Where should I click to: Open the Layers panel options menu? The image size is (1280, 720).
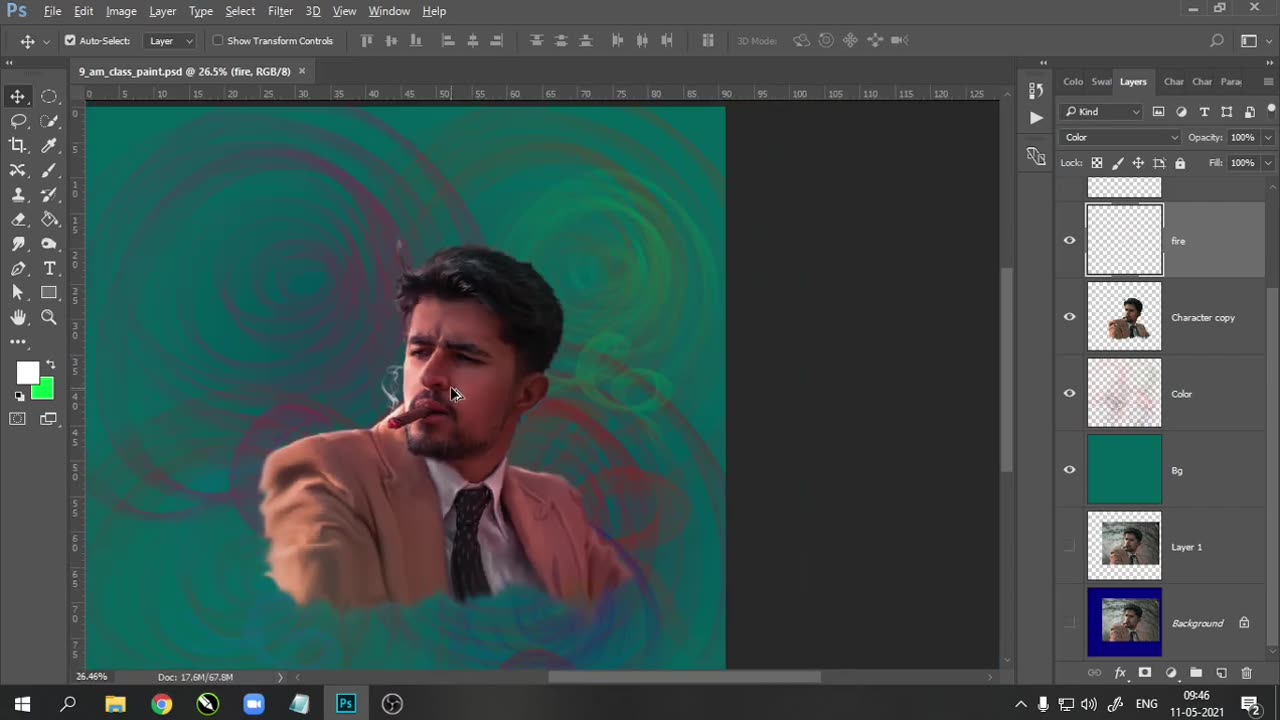coord(1269,81)
